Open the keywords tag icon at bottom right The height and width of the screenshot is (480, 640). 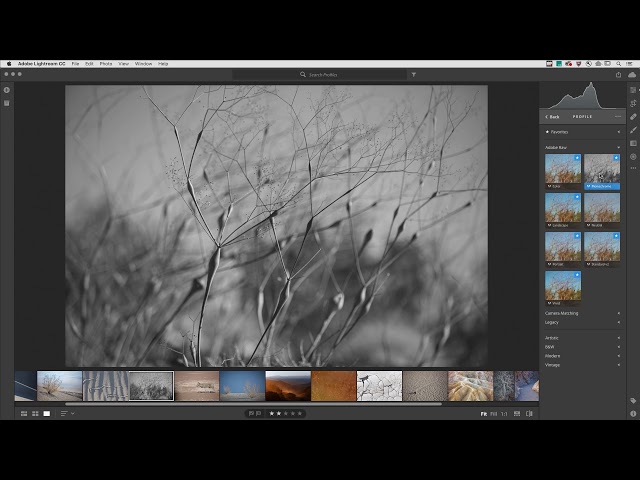tap(633, 400)
